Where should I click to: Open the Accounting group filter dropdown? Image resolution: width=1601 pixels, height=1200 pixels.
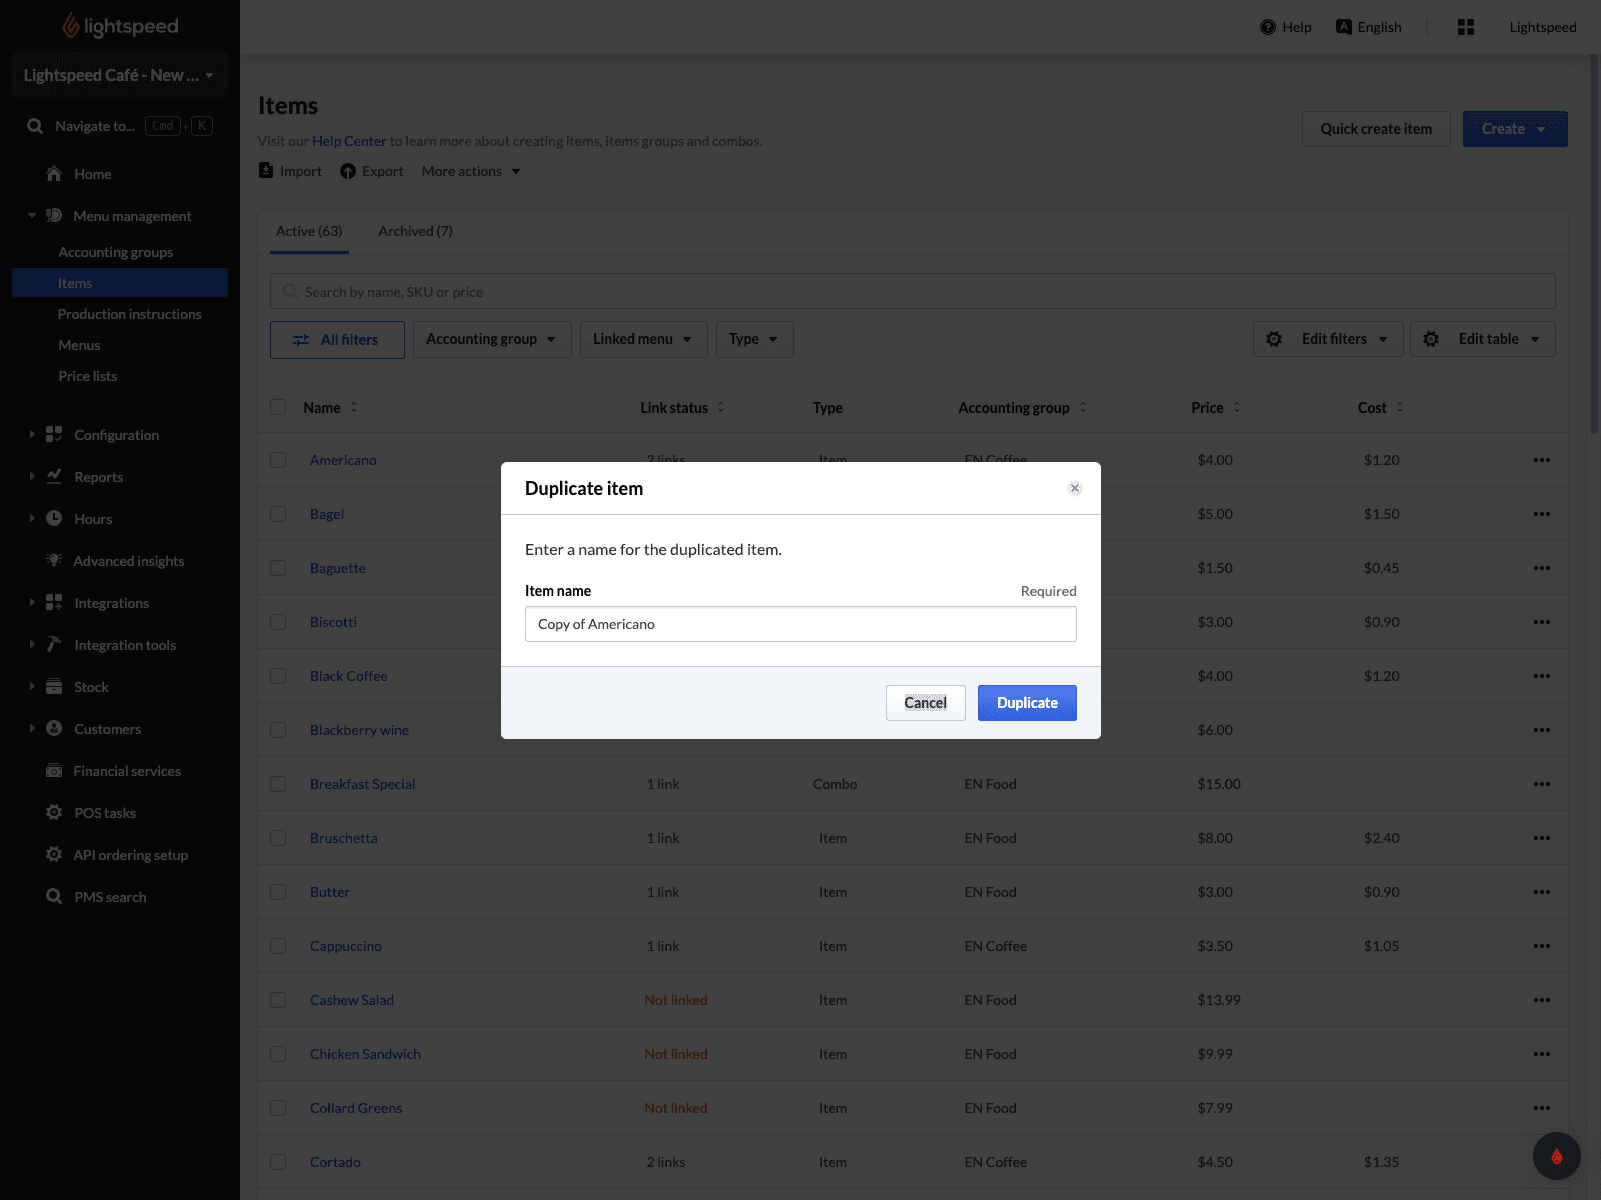tap(491, 339)
